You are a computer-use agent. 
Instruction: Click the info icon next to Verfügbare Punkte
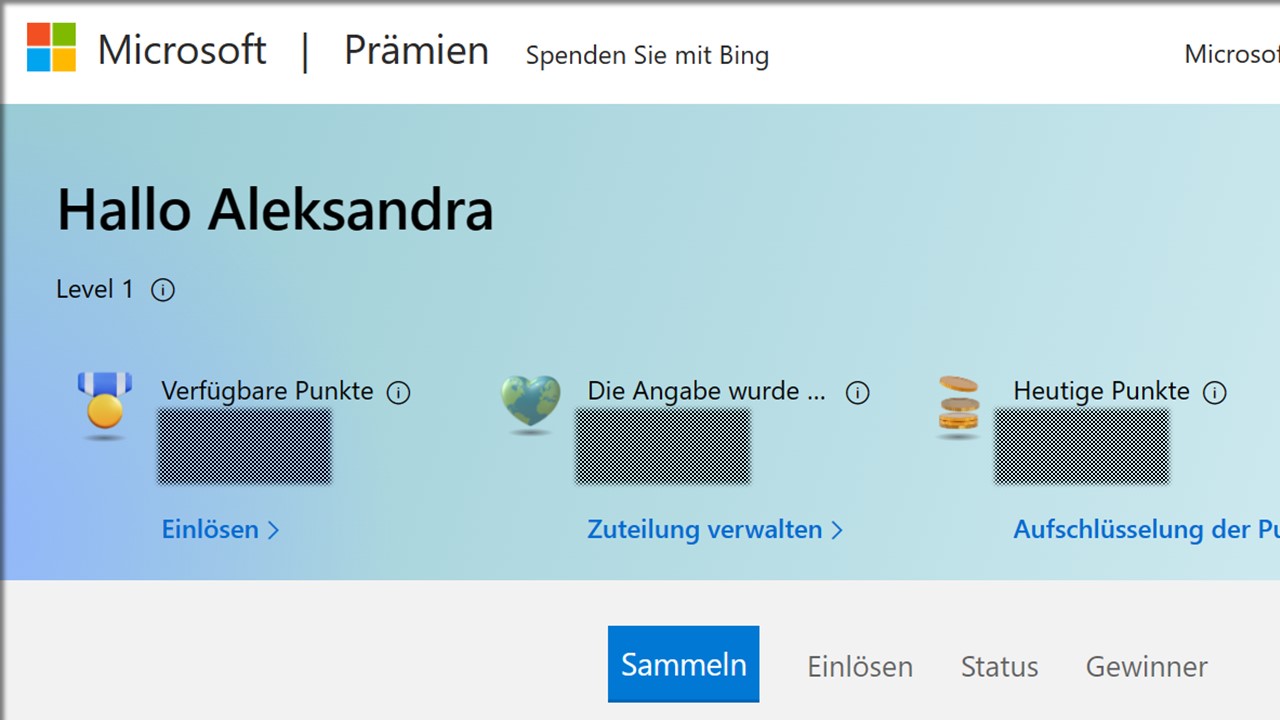coord(398,392)
